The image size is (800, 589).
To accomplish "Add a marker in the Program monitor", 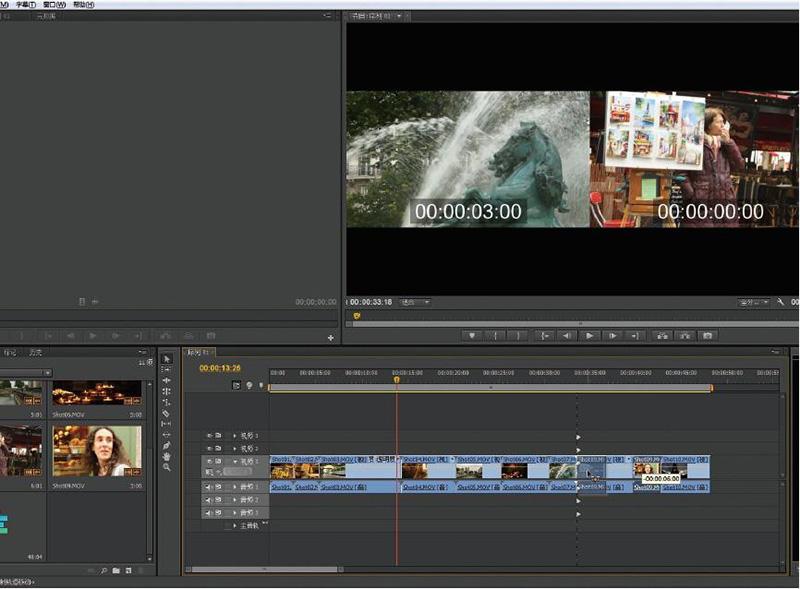I will click(472, 336).
